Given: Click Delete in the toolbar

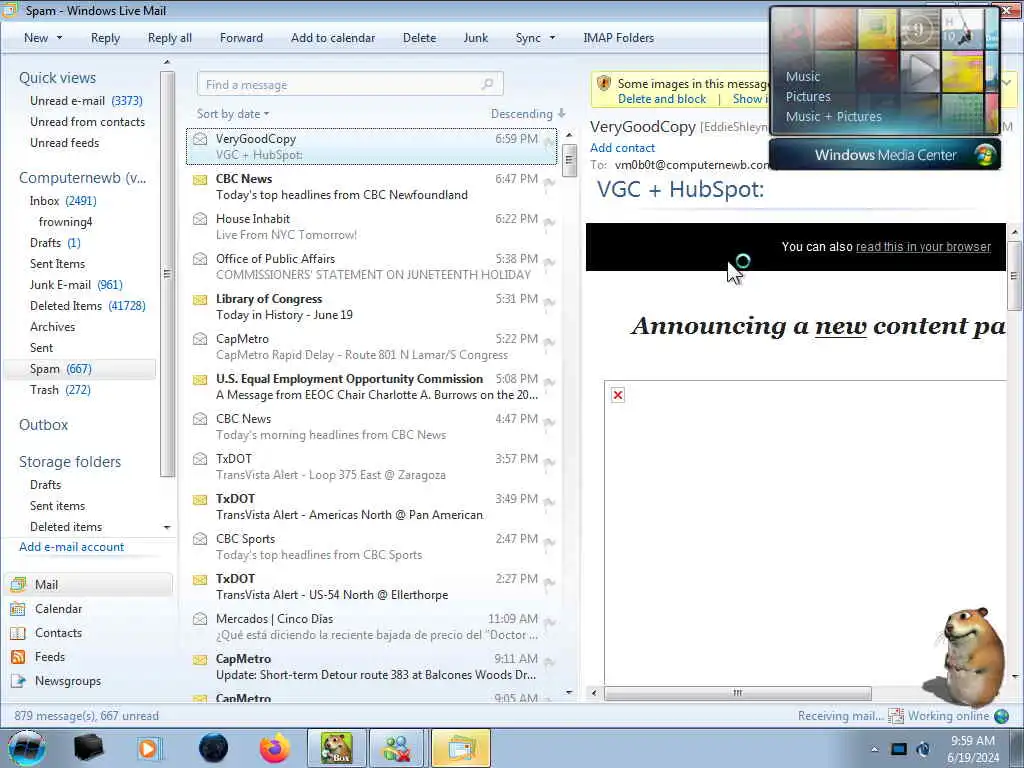Looking at the screenshot, I should (419, 38).
